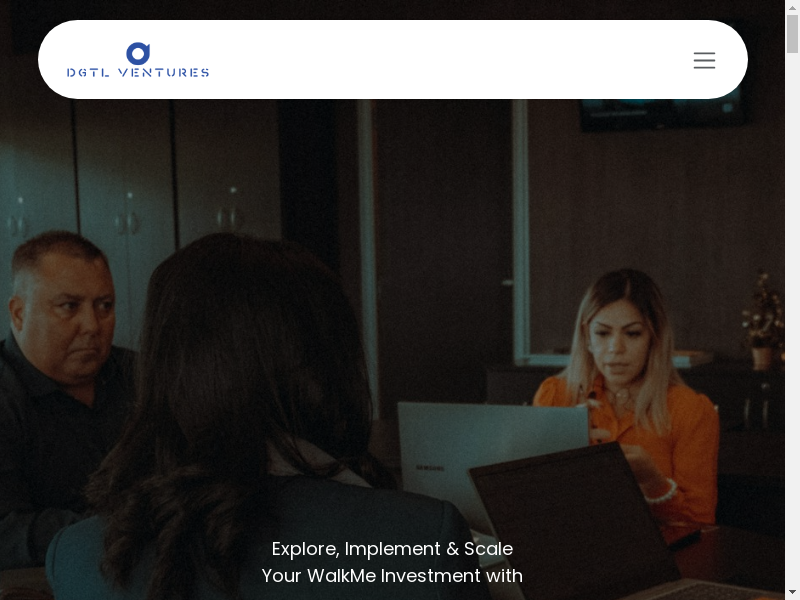The height and width of the screenshot is (600, 800).
Task: Click the 'Your WalkMe Investment with' text line
Action: coord(392,576)
